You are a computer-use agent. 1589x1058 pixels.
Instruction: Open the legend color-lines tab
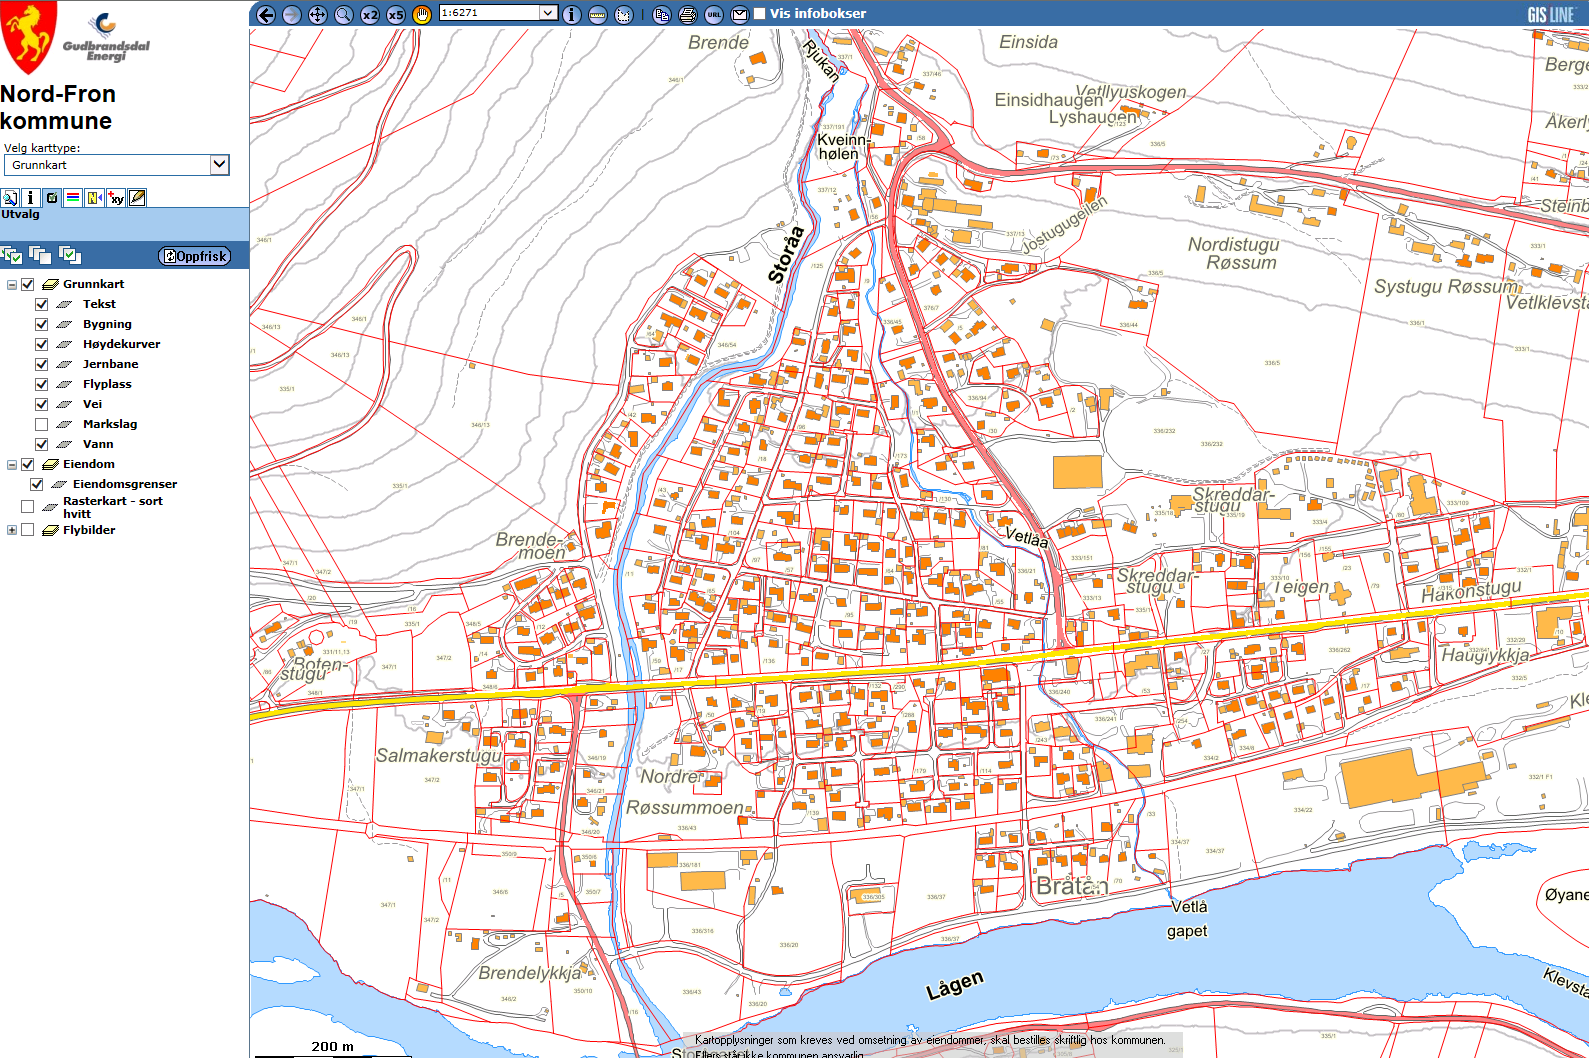click(x=73, y=198)
